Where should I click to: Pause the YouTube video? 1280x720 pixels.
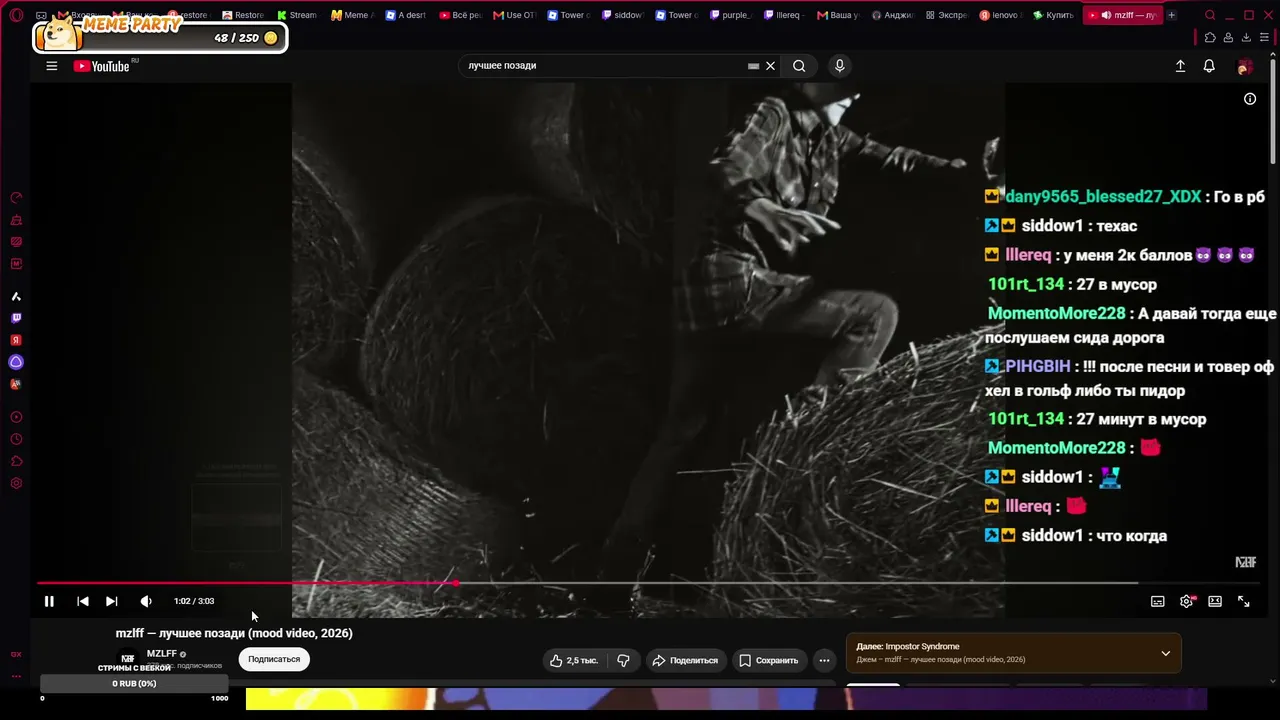pyautogui.click(x=49, y=601)
